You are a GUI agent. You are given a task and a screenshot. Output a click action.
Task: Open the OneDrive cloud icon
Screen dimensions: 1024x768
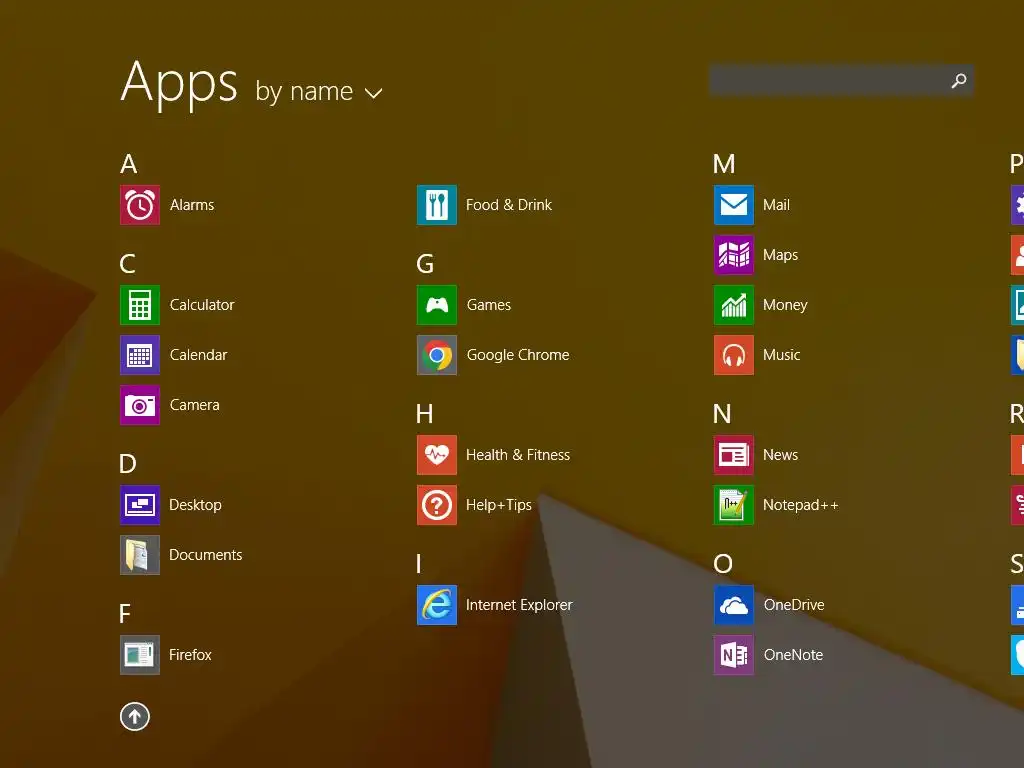[734, 605]
